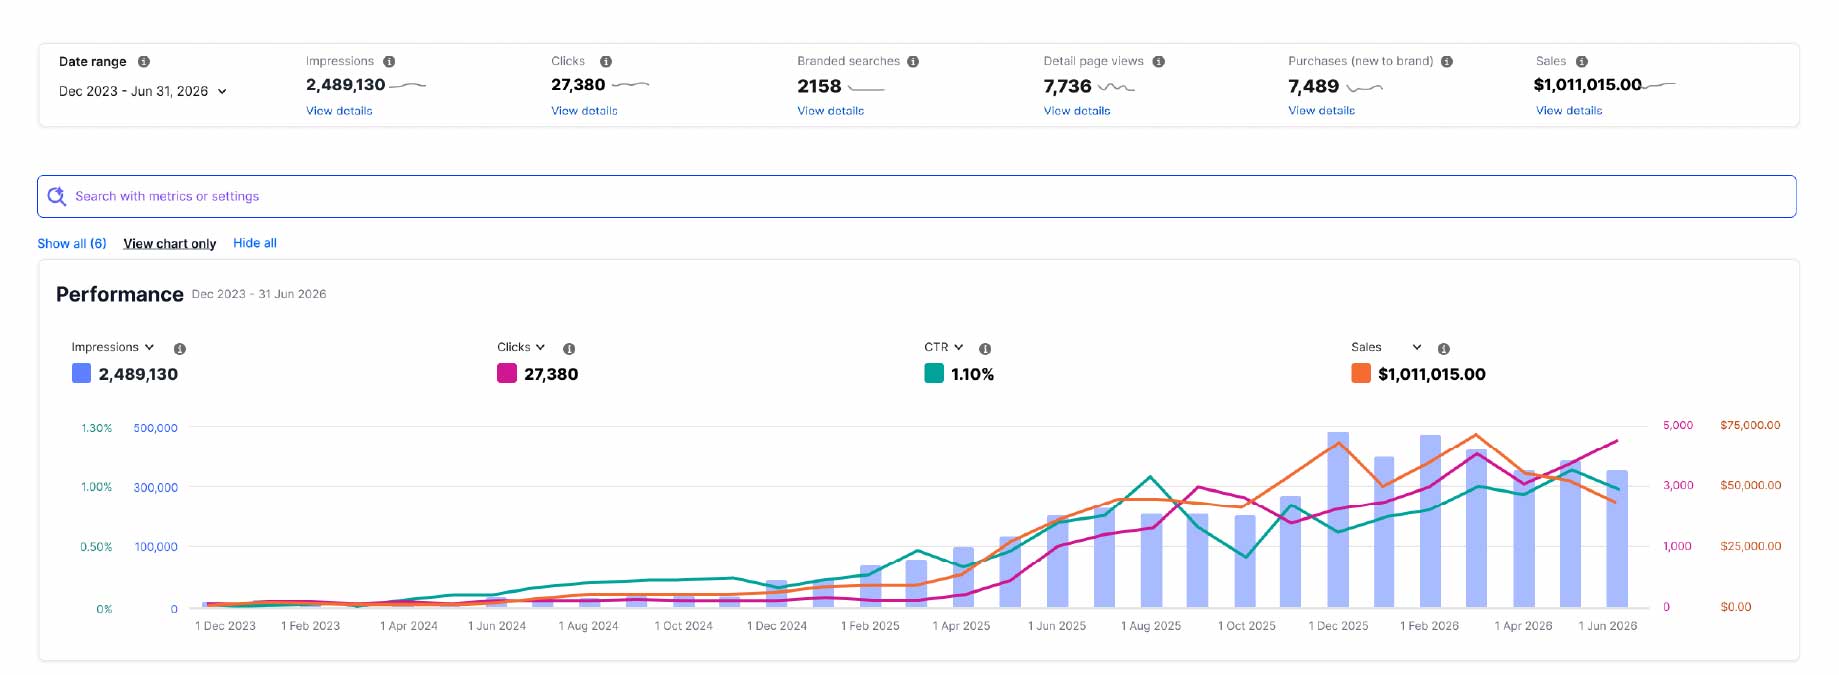Click the magenta Clicks color swatch

tap(507, 373)
